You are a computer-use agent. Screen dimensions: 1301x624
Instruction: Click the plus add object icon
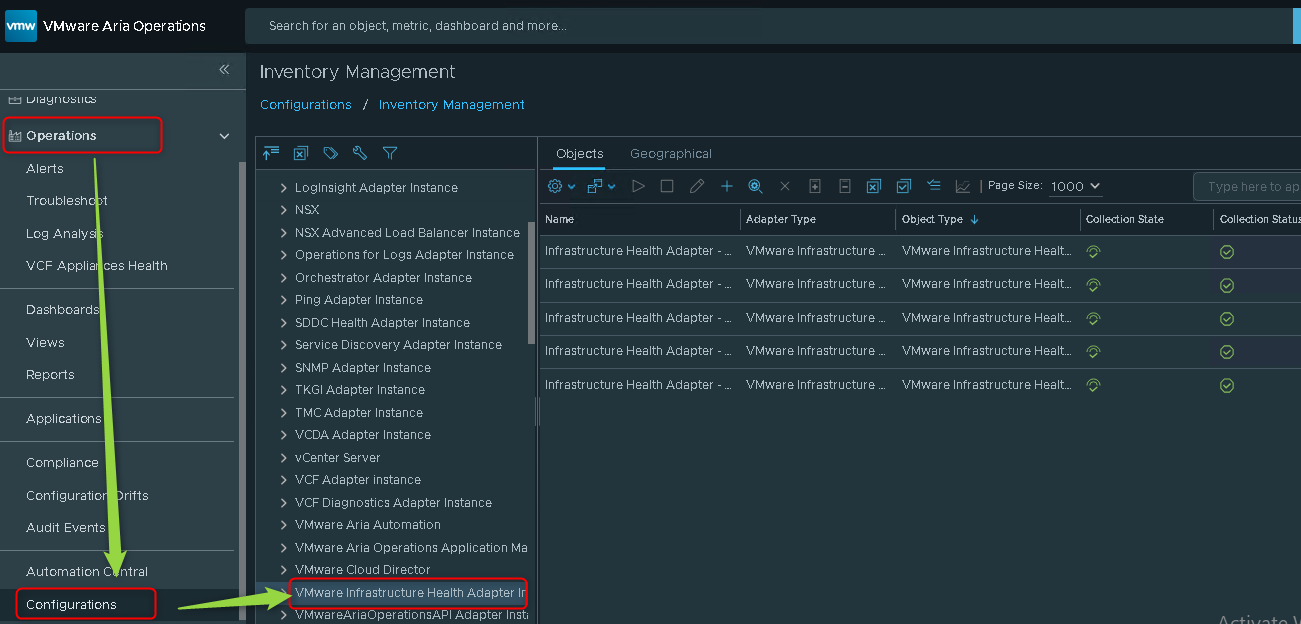(x=727, y=186)
